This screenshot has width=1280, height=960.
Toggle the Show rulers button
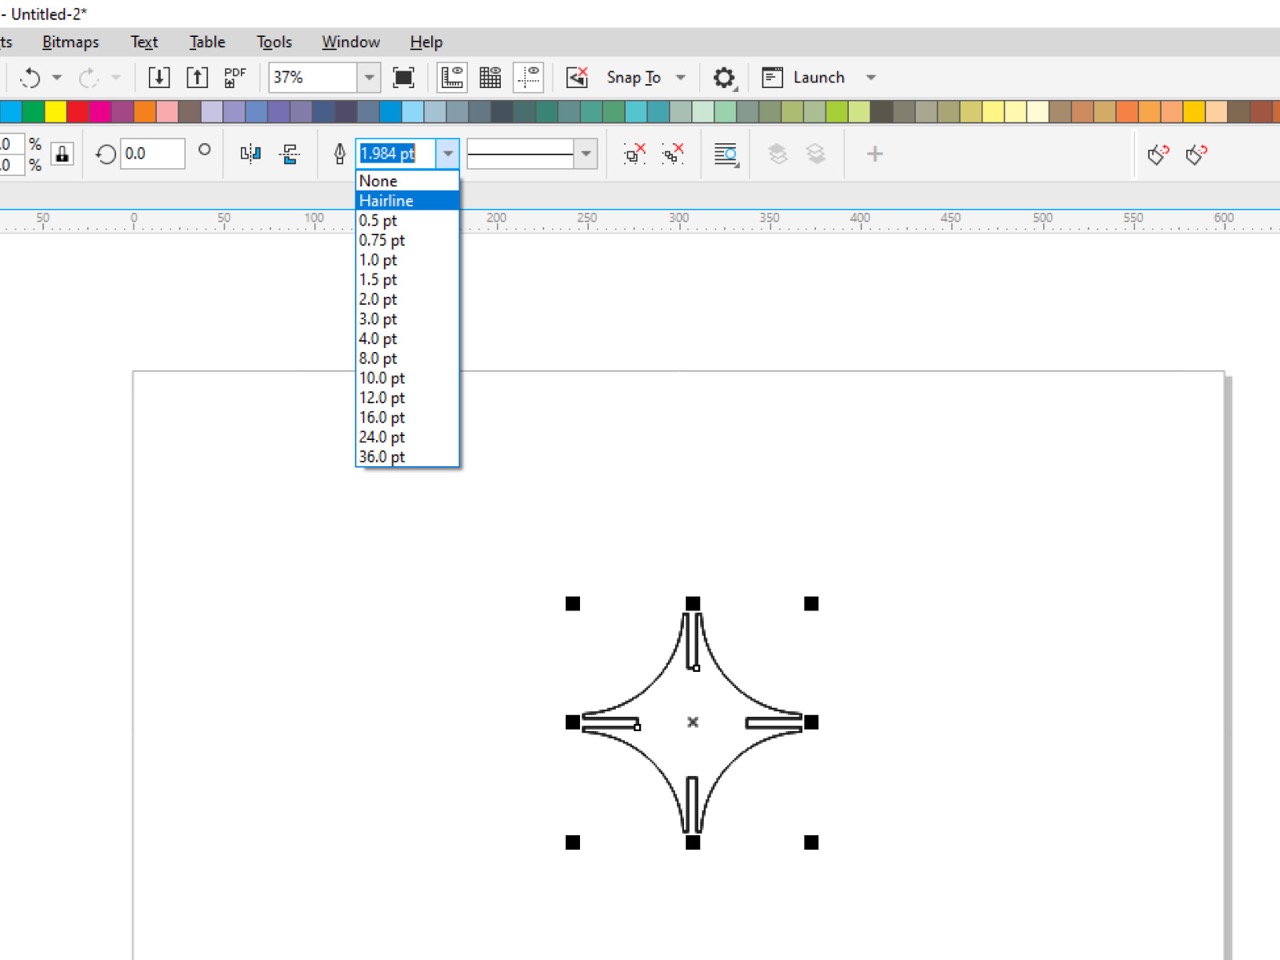click(452, 78)
